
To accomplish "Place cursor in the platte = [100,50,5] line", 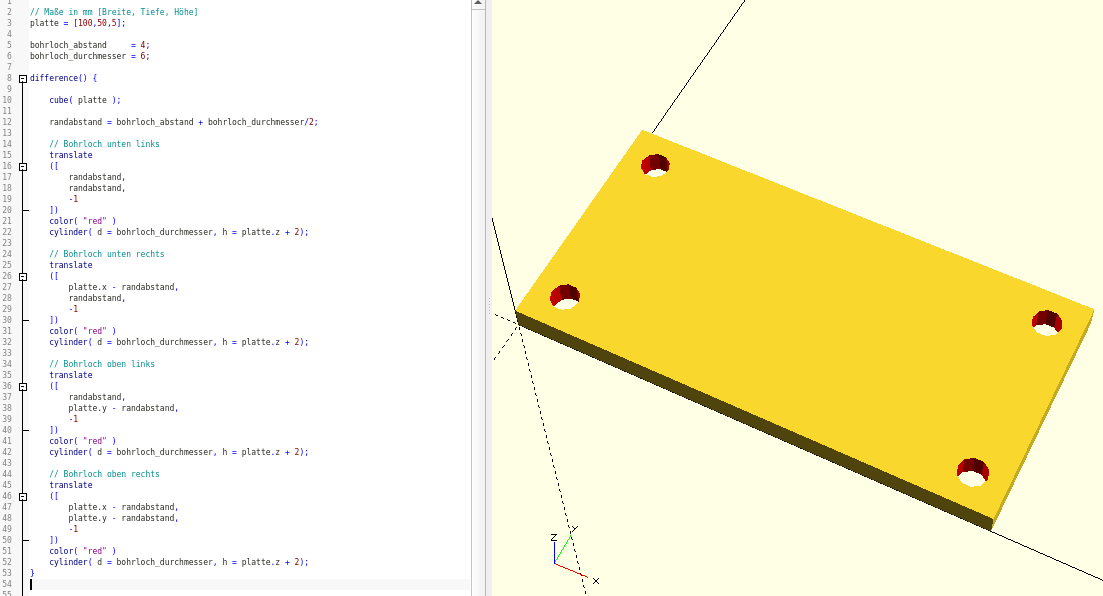I will click(x=78, y=23).
